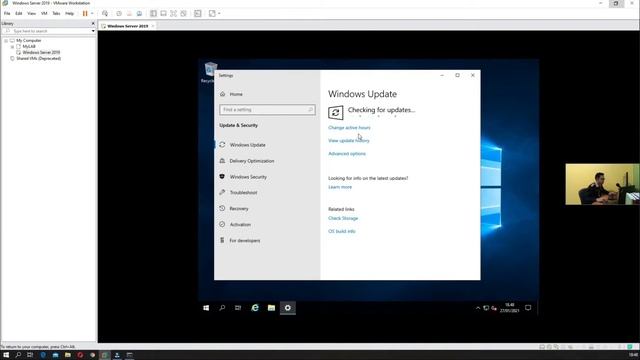Open the View menu in VMware
This screenshot has height=360, width=640.
pyautogui.click(x=31, y=13)
